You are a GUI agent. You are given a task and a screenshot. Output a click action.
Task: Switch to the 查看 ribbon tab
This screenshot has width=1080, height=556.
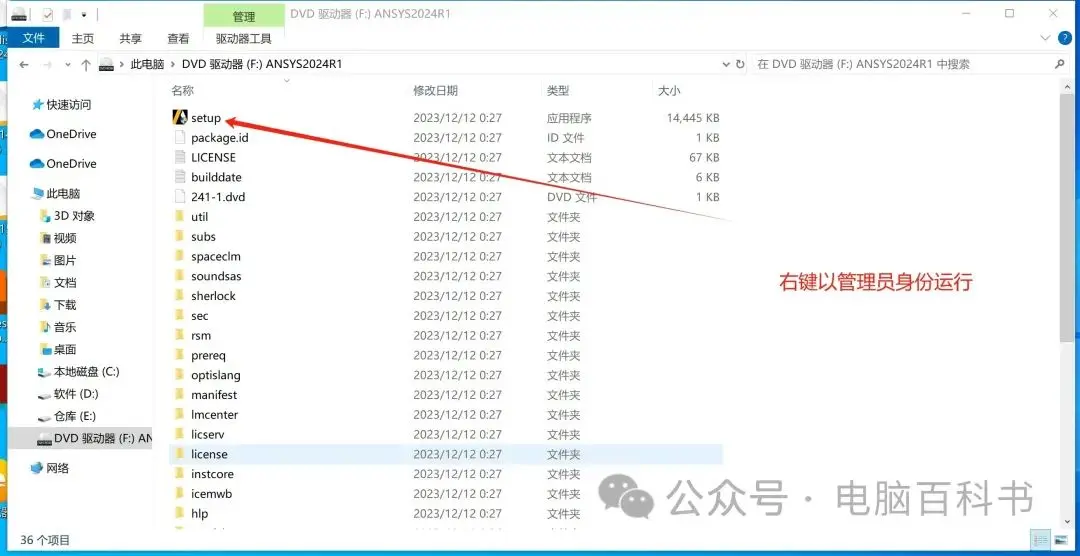click(178, 39)
